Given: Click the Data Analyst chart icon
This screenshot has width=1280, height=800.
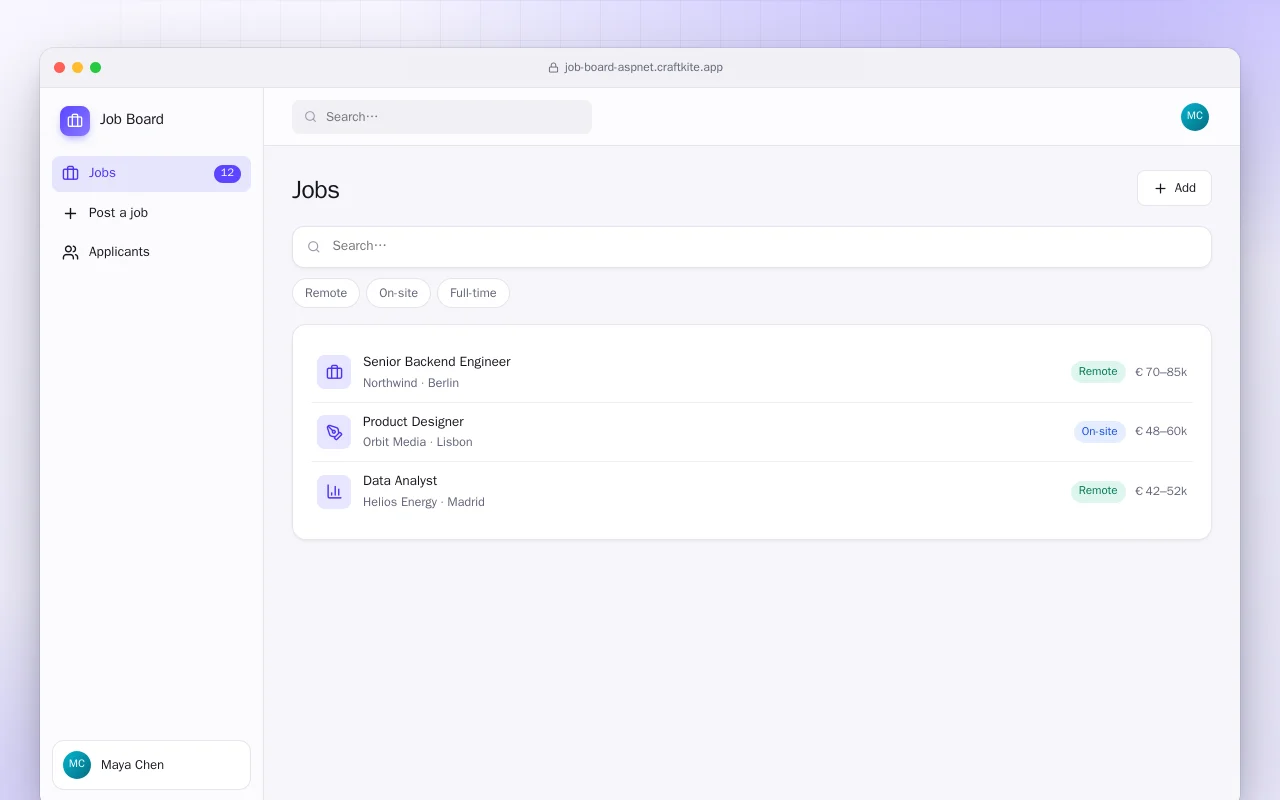Looking at the screenshot, I should pos(334,492).
